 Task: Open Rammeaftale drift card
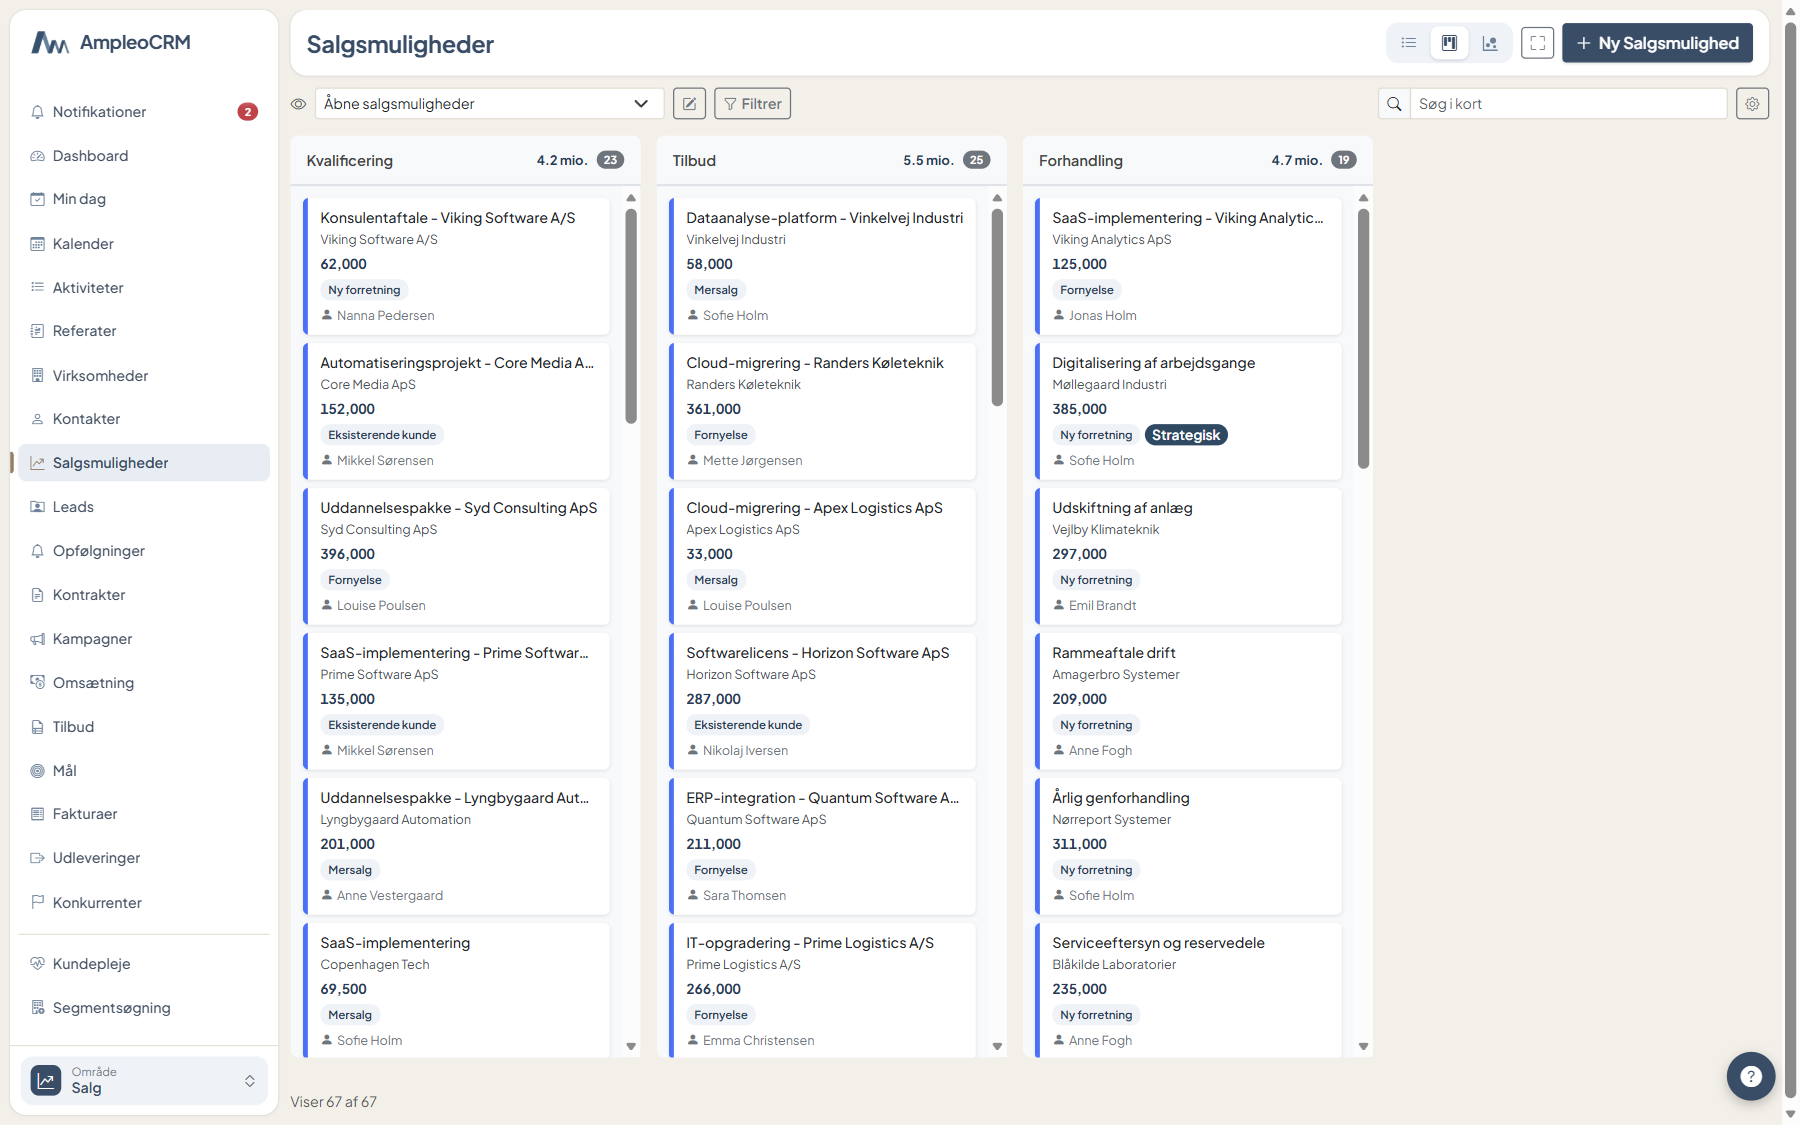pos(1188,701)
